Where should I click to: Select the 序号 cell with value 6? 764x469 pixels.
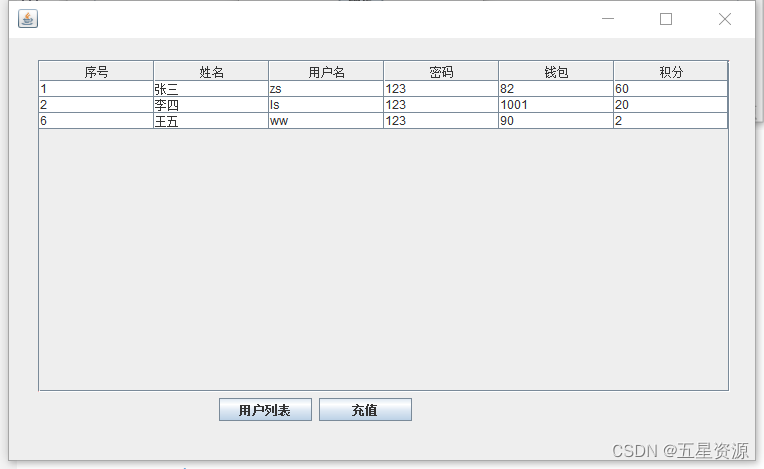(96, 121)
